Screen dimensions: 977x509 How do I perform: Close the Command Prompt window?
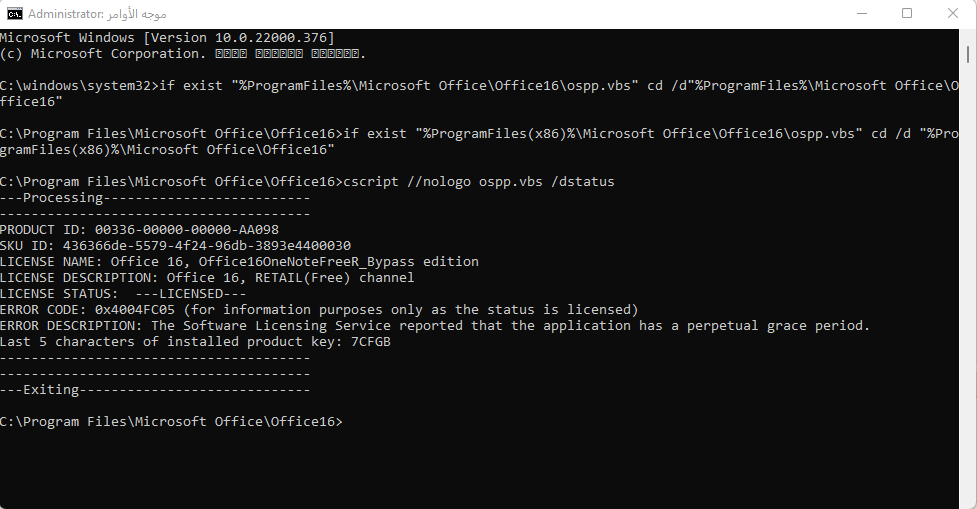(952, 14)
